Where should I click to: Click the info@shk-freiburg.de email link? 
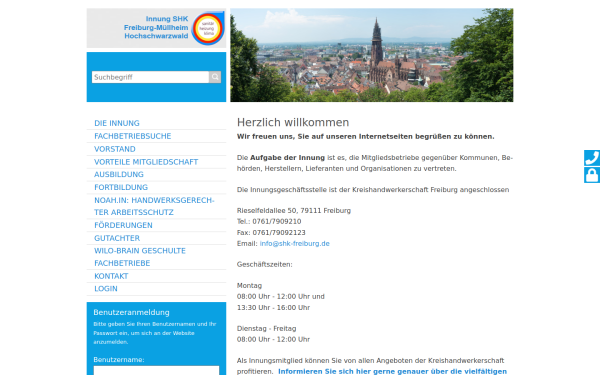click(x=294, y=243)
